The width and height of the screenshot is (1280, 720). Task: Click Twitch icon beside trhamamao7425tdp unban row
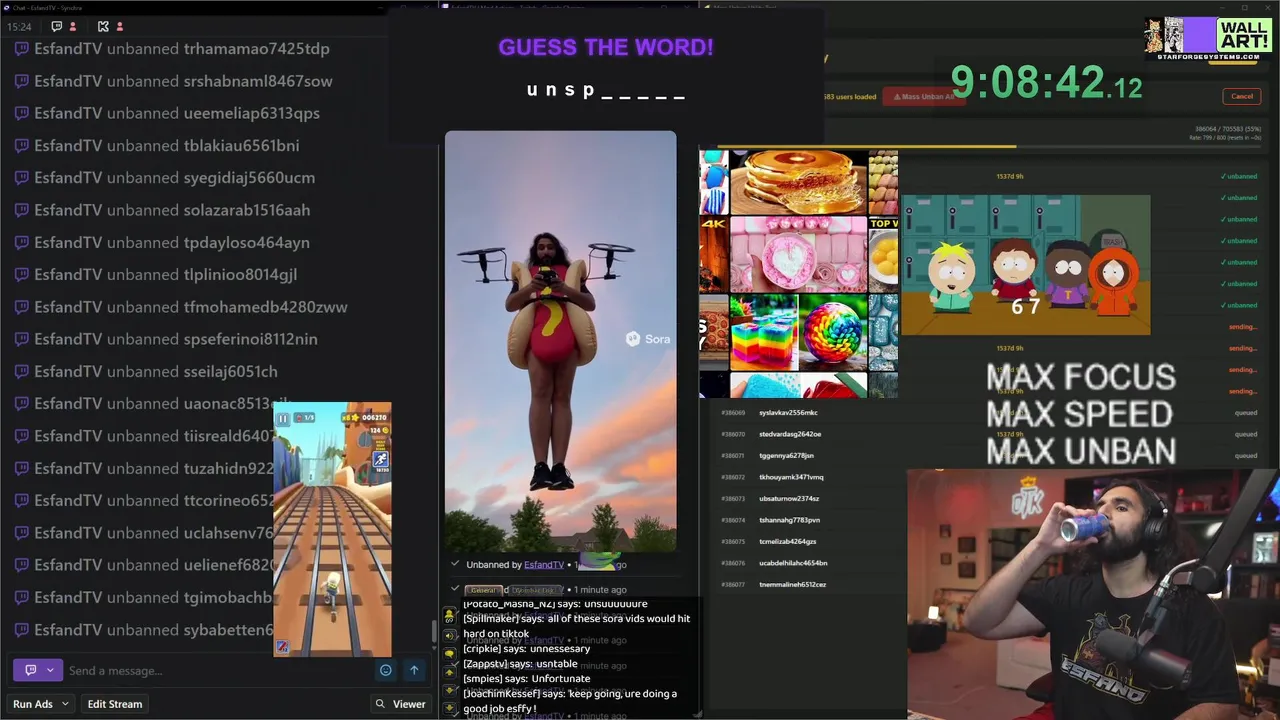21,49
